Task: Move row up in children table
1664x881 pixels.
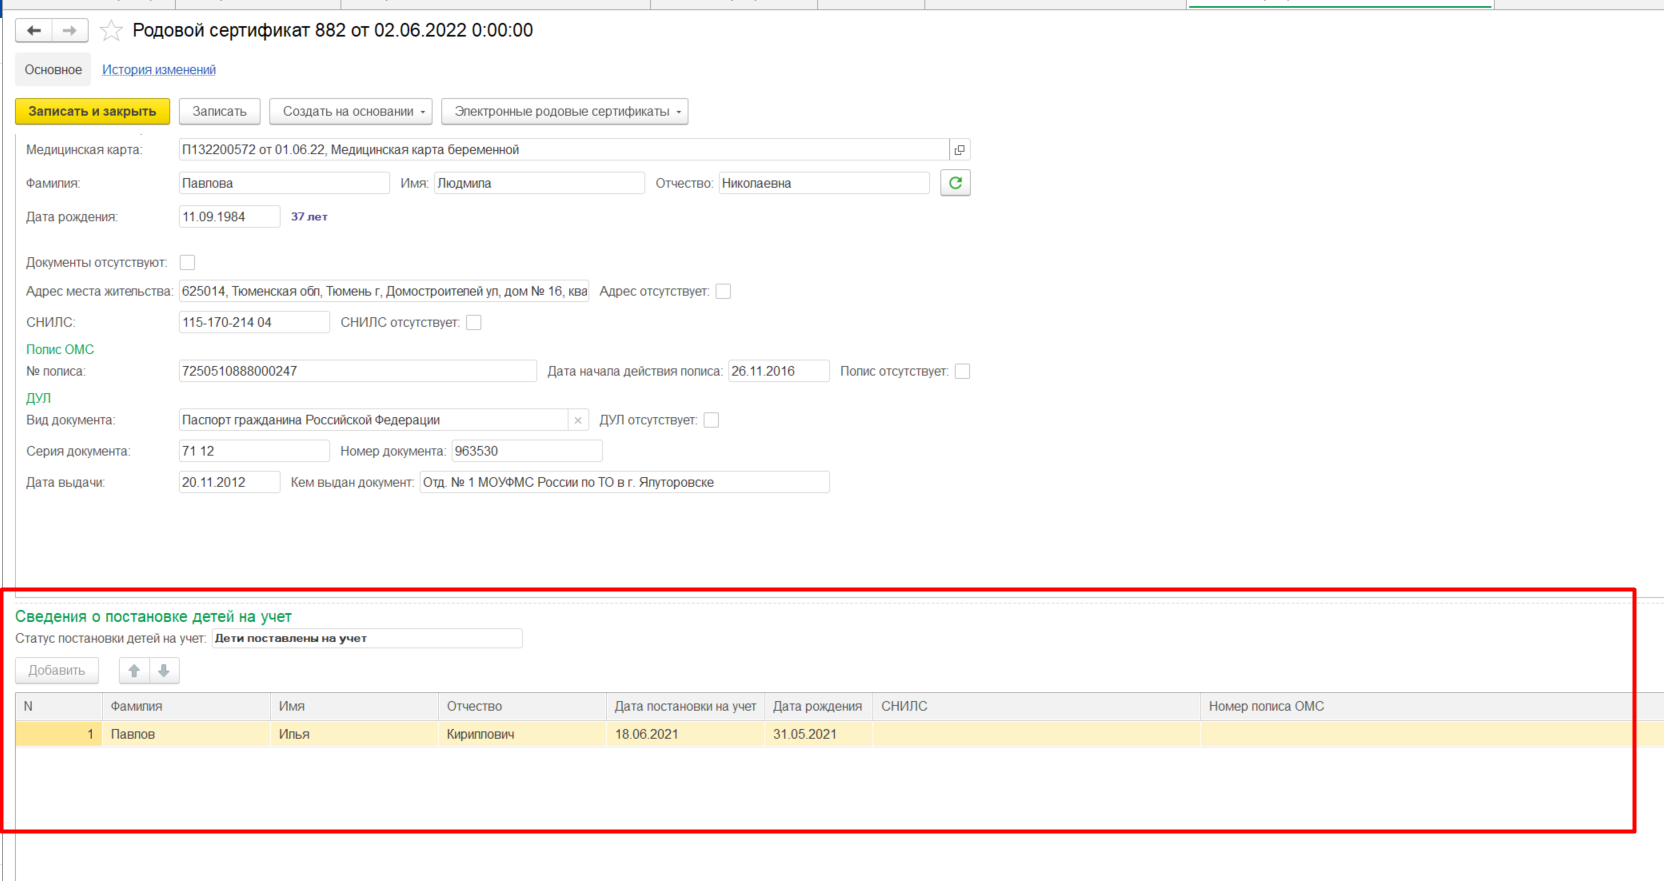Action: [x=134, y=670]
